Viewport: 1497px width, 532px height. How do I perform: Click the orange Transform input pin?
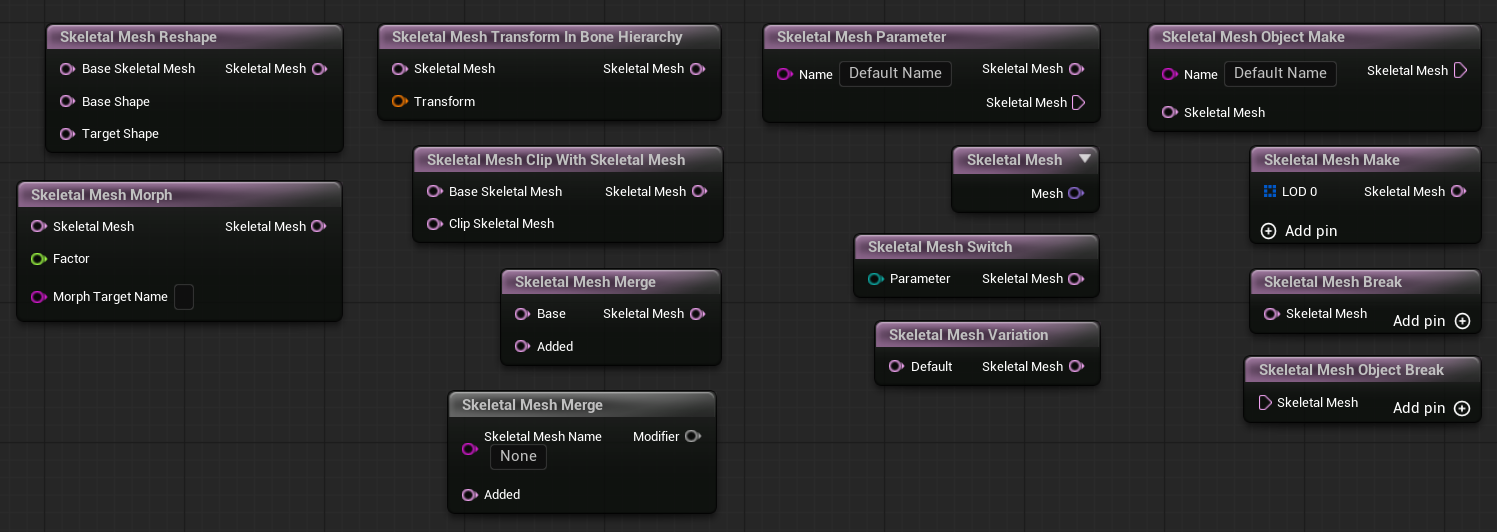[399, 101]
